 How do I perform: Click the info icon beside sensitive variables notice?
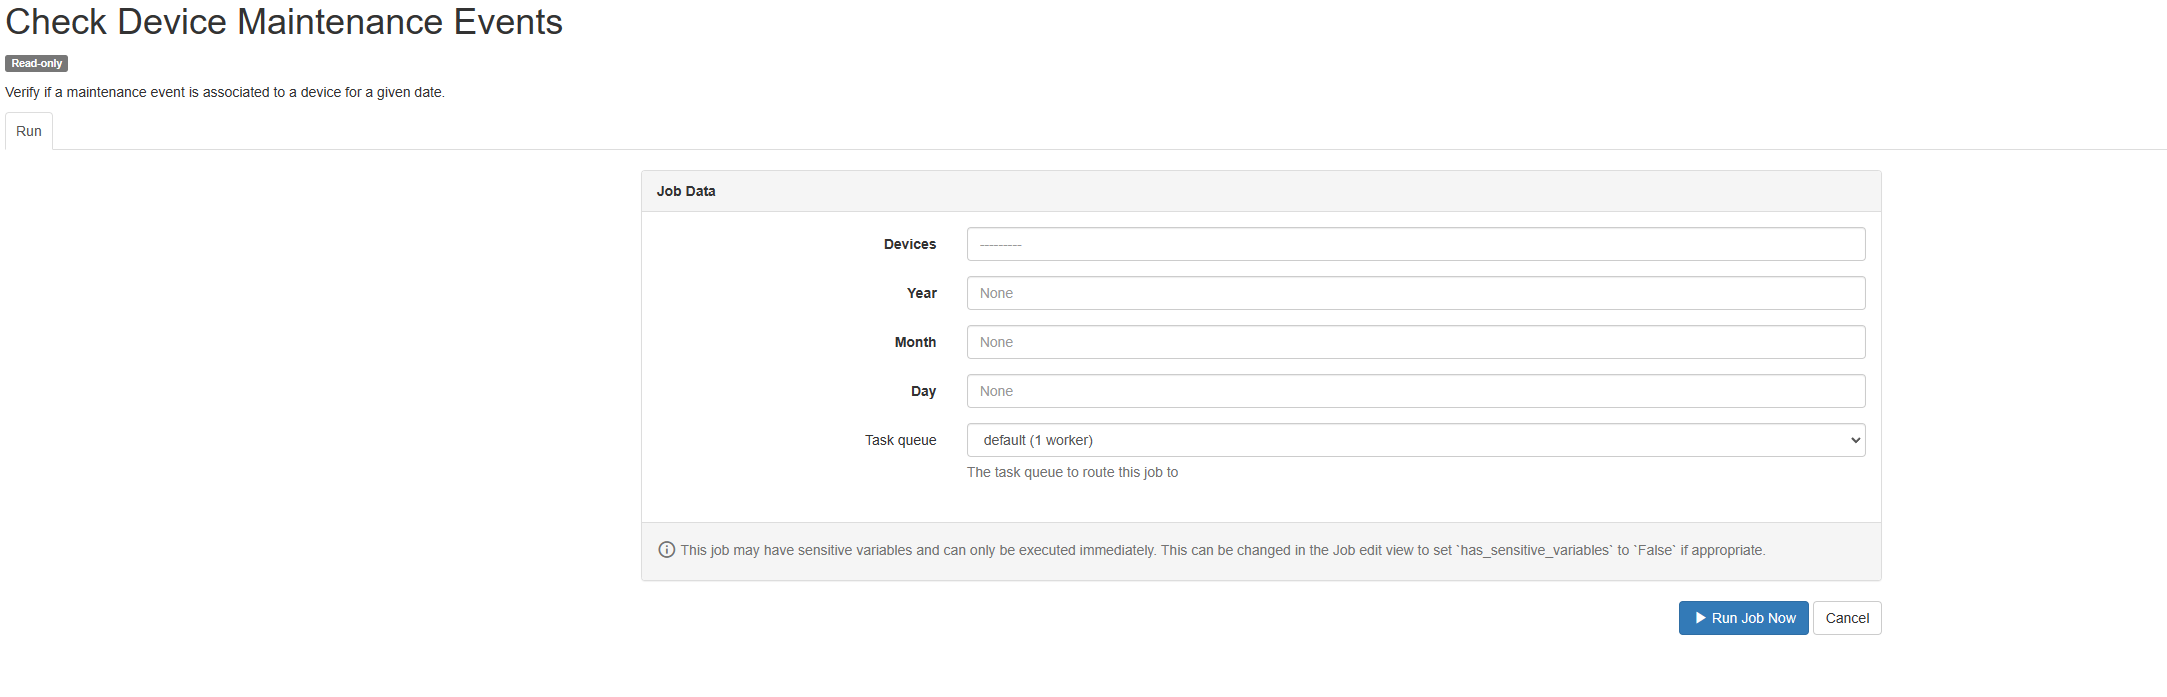pyautogui.click(x=667, y=550)
